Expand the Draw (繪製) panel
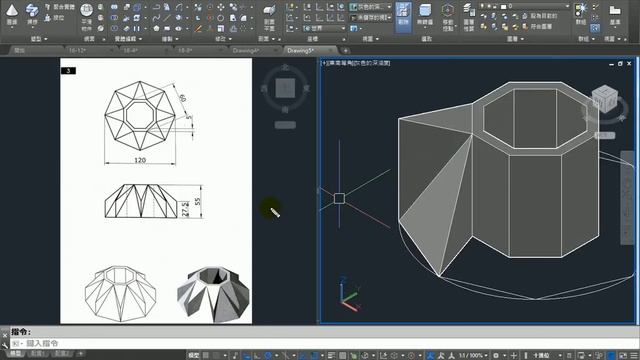 pos(170,39)
